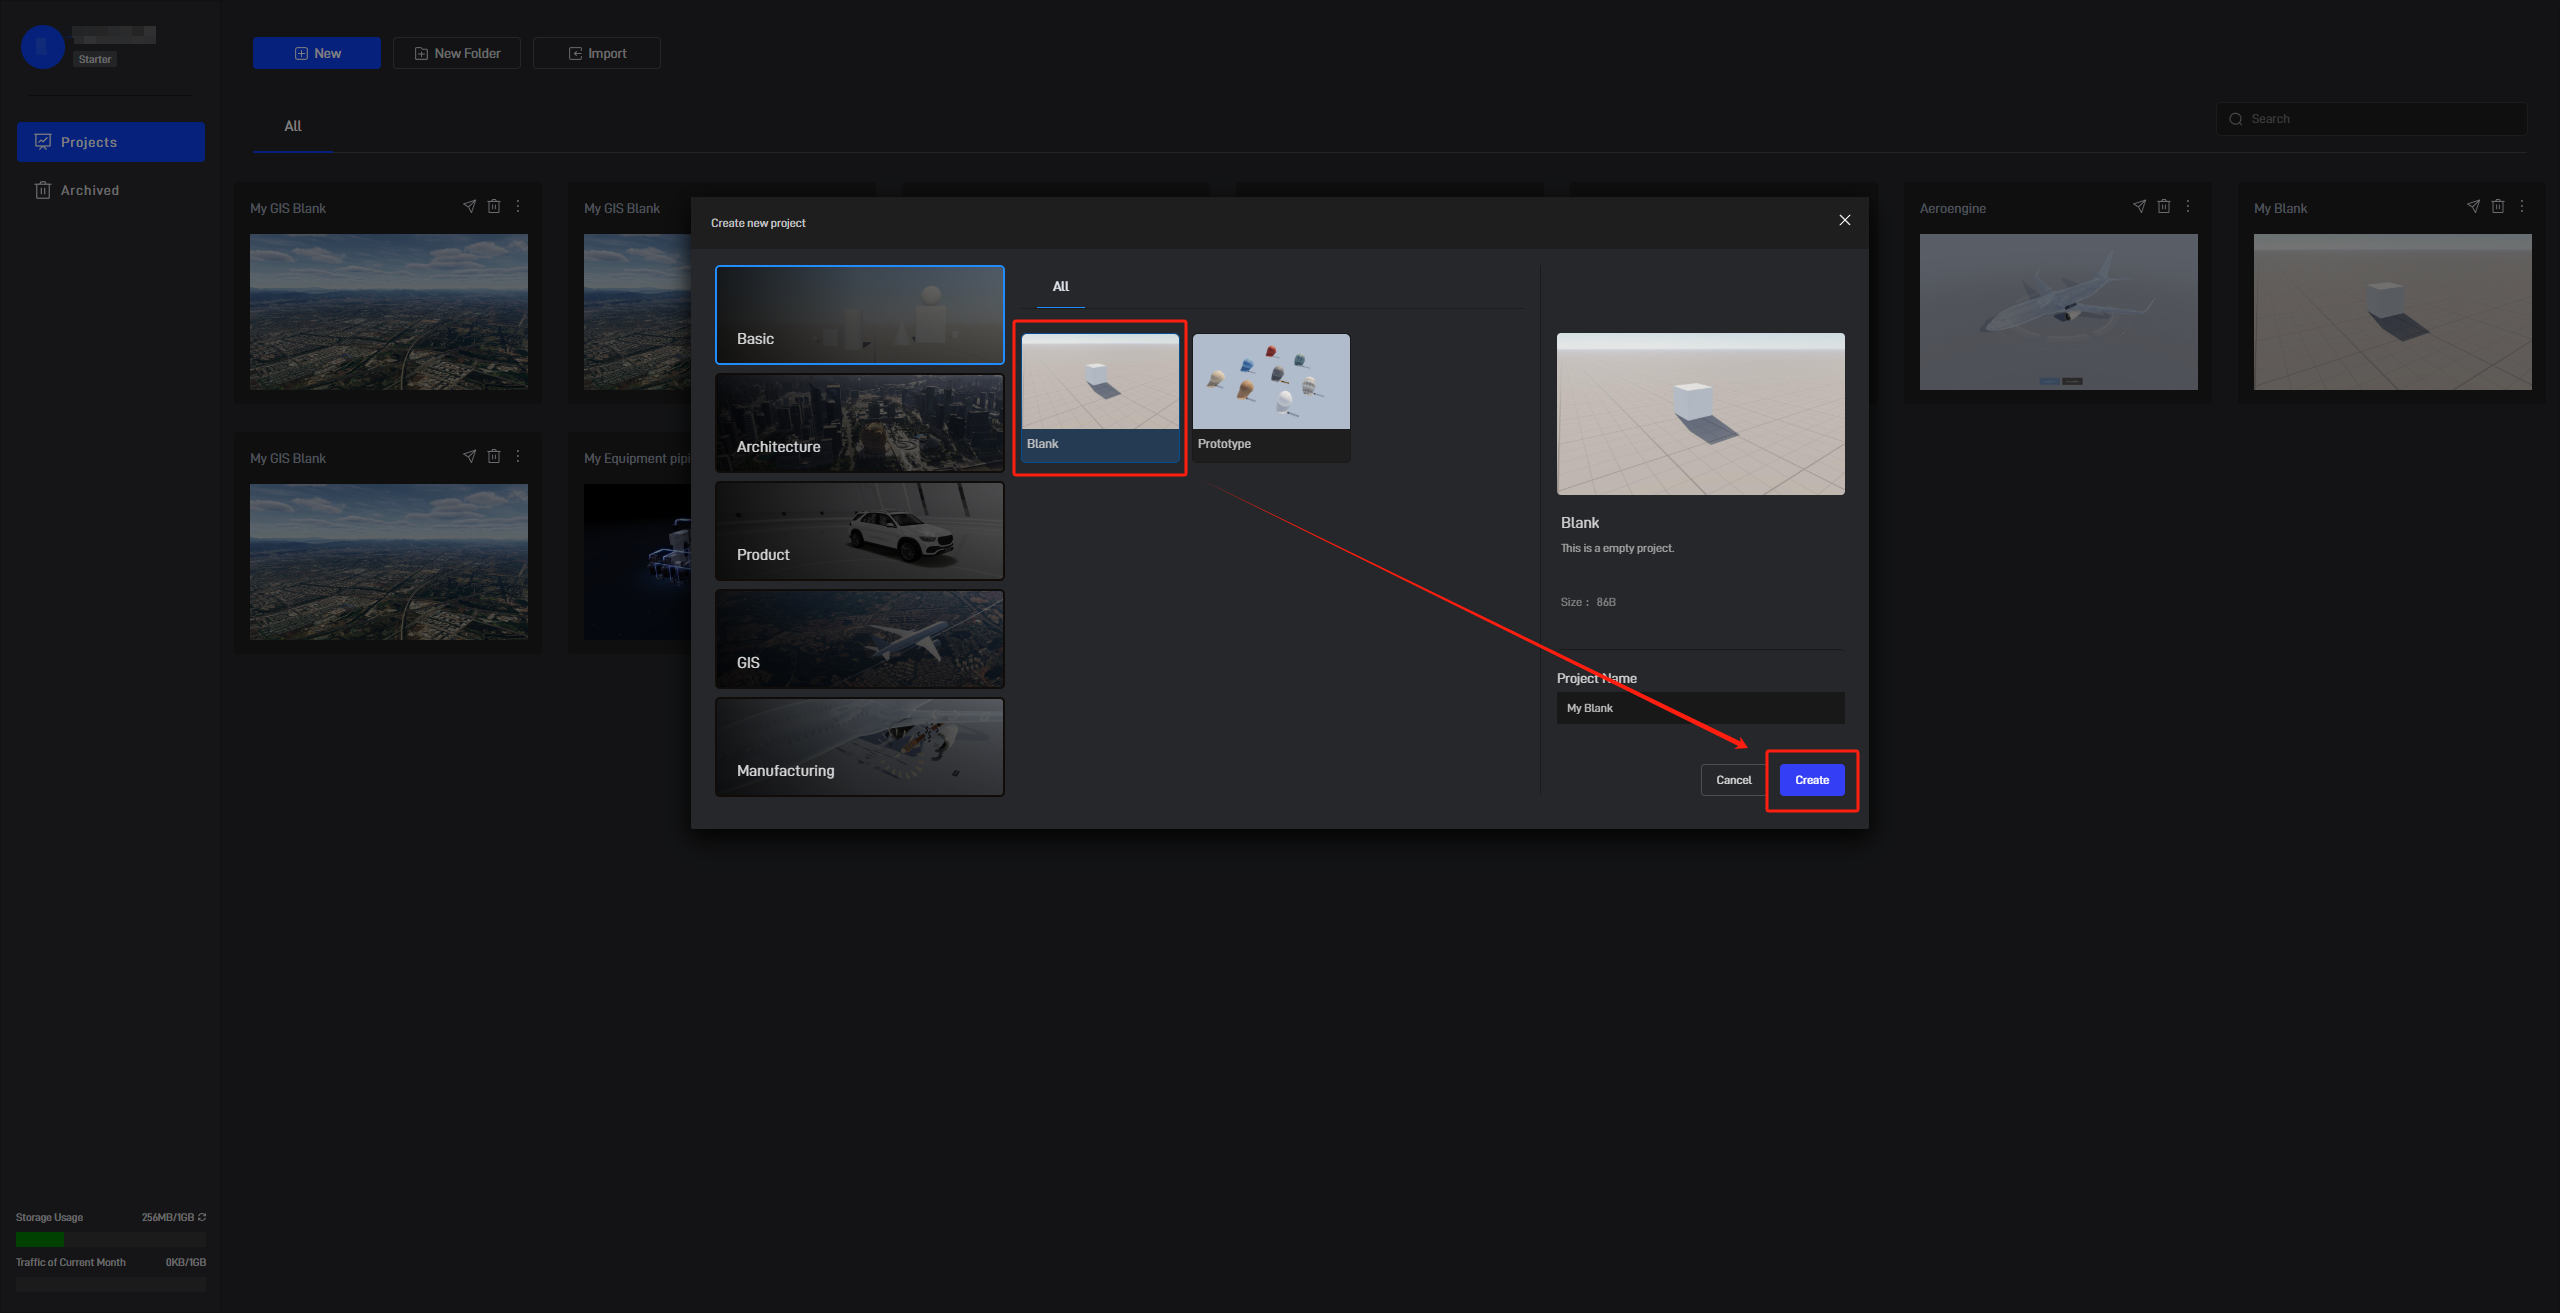Select the Manufacturing template category

[860, 747]
